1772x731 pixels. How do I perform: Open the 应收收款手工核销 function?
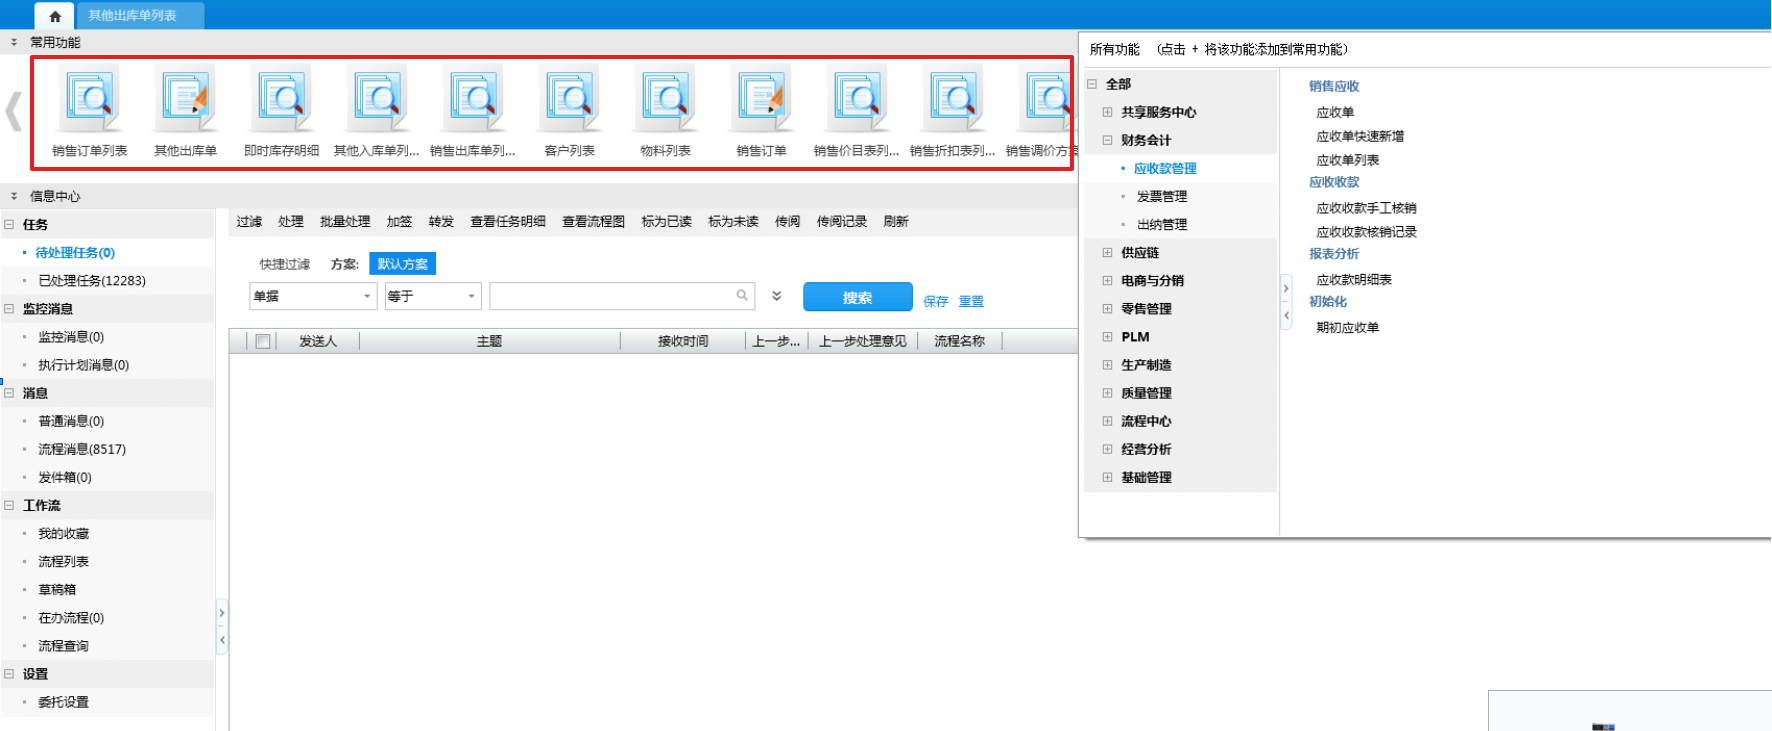click(x=1366, y=208)
